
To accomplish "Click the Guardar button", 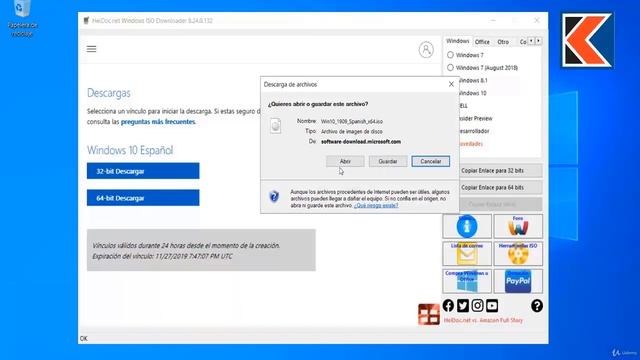I will [388, 161].
